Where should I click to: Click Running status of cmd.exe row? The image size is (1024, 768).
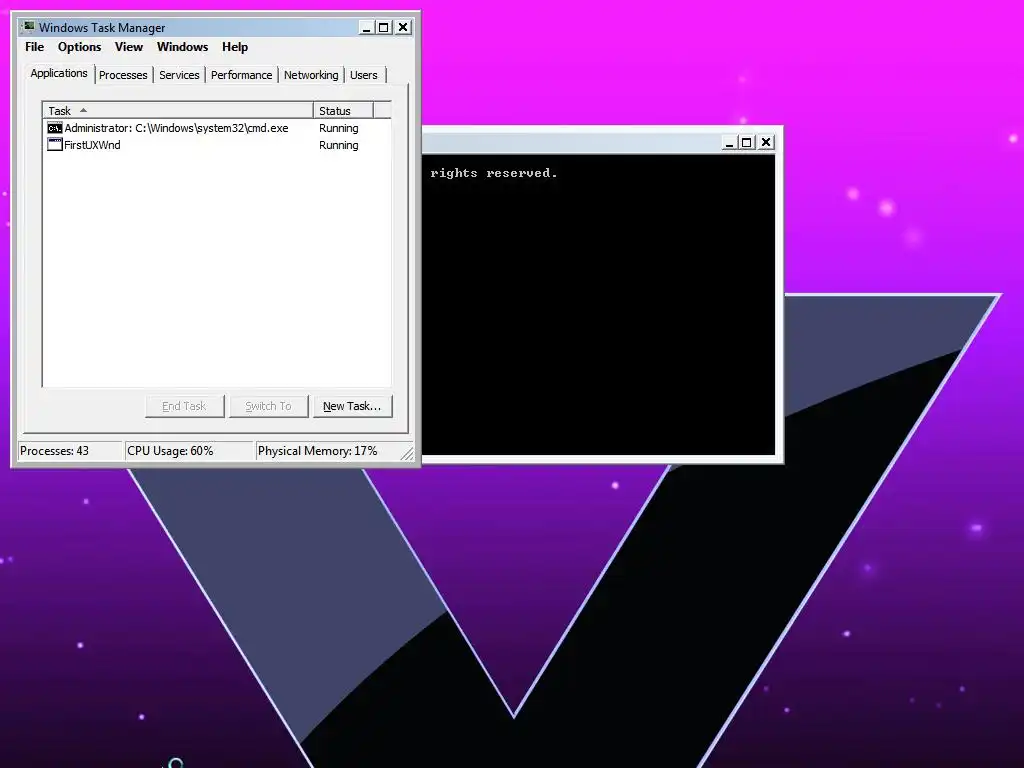click(338, 128)
